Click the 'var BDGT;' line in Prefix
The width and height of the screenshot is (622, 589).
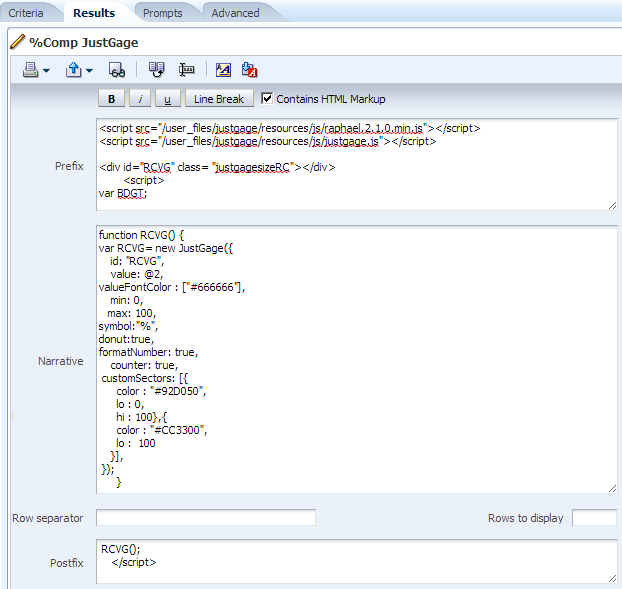click(123, 193)
